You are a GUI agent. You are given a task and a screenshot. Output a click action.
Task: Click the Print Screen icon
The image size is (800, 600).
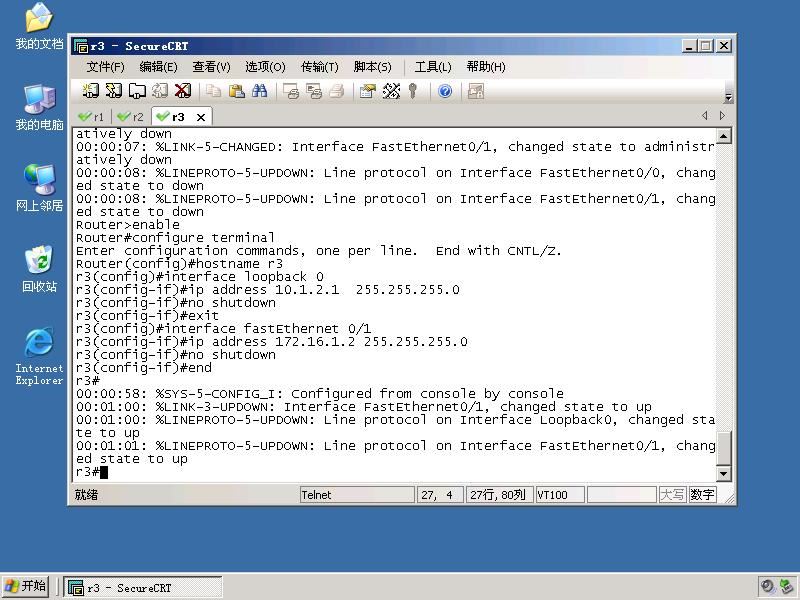[x=291, y=91]
